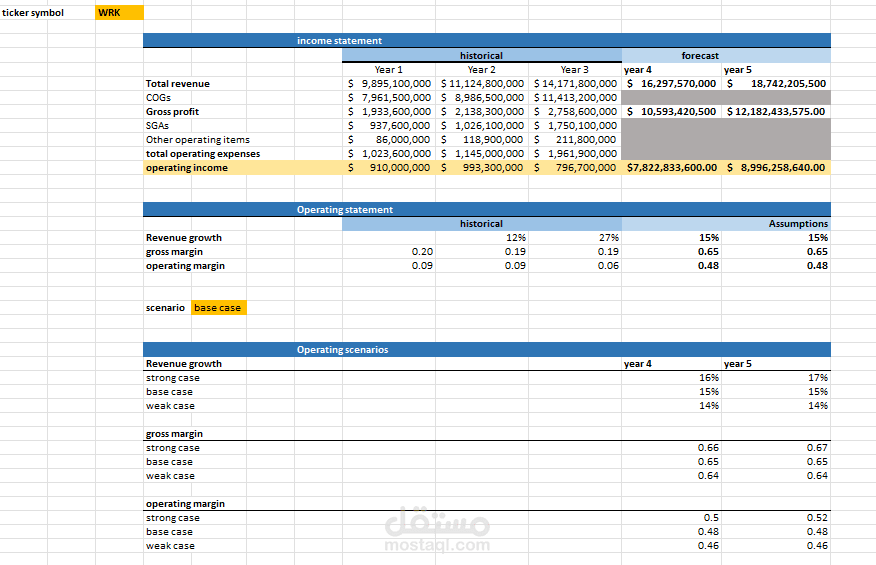Click Year 1 total revenue 9,895,100,000
Screen dimensions: 876x565
pyautogui.click(x=389, y=83)
